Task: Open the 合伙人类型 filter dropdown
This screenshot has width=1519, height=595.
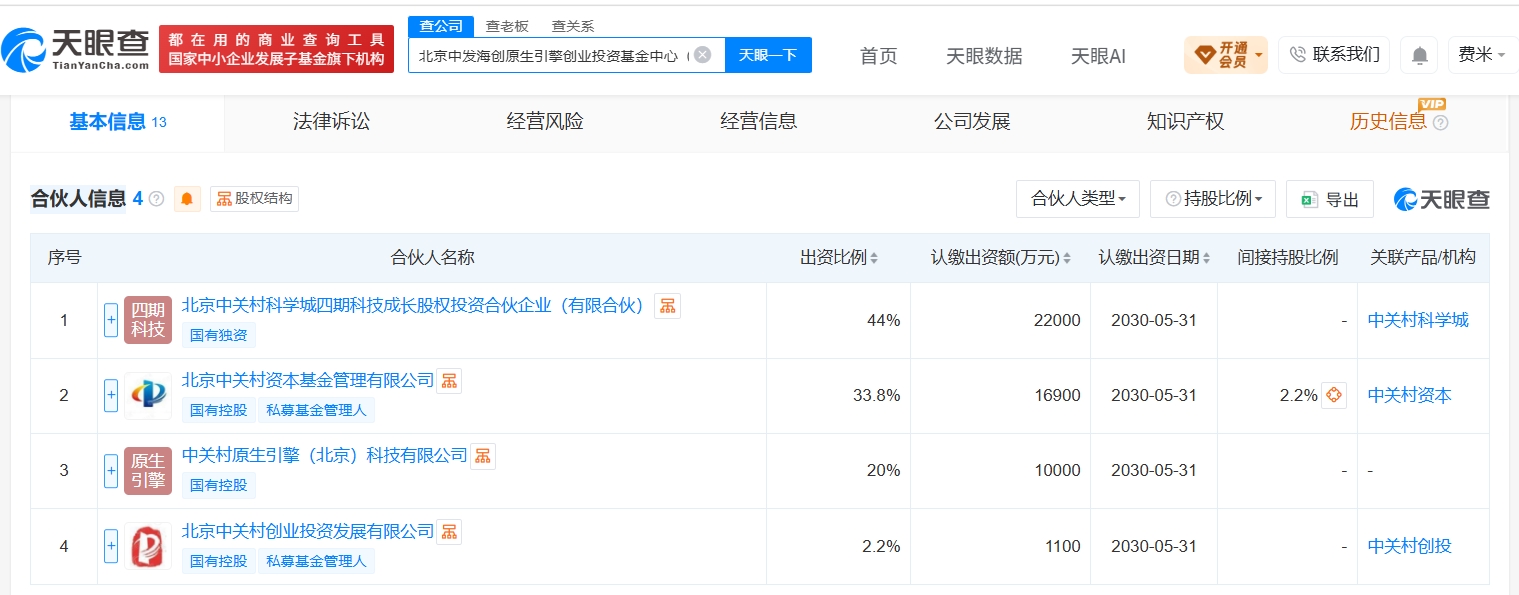Action: (1078, 199)
